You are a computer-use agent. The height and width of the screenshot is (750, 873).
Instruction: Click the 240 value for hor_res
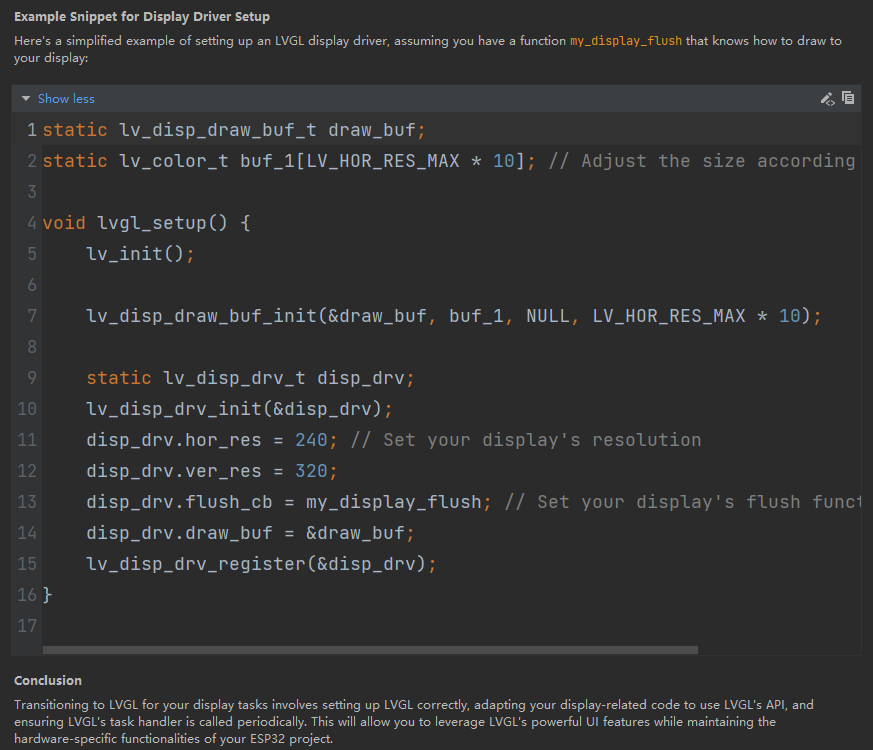coord(311,440)
